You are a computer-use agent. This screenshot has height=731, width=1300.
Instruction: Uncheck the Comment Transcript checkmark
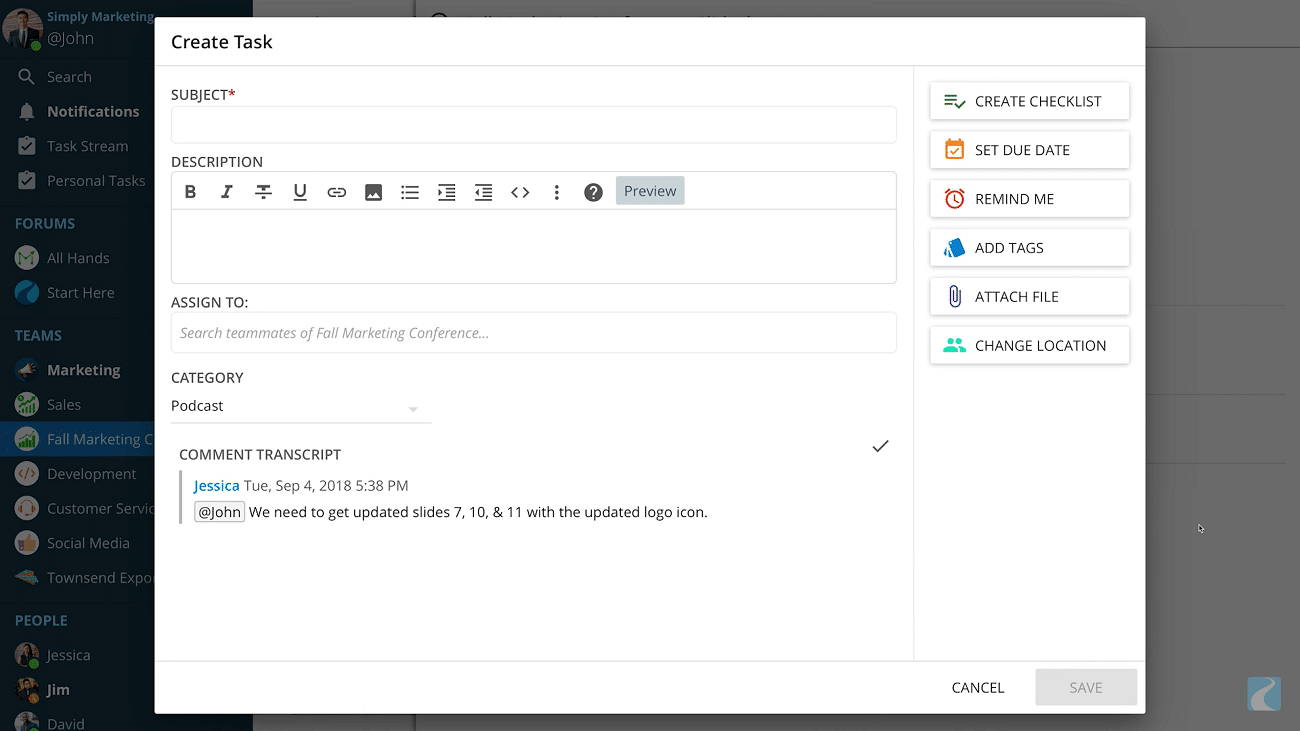pos(880,446)
